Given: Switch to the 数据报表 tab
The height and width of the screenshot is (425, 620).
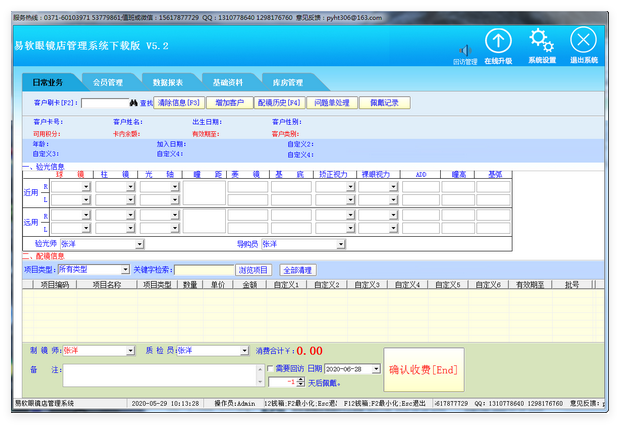Looking at the screenshot, I should pos(168,82).
